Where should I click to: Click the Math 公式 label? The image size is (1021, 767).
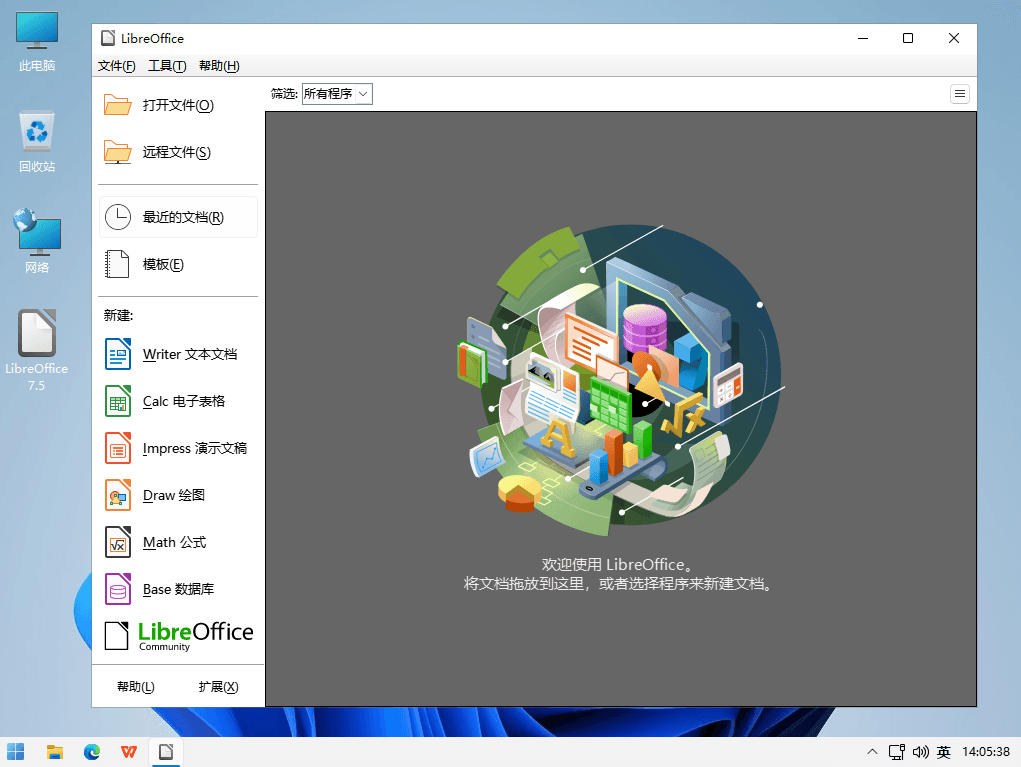click(175, 542)
